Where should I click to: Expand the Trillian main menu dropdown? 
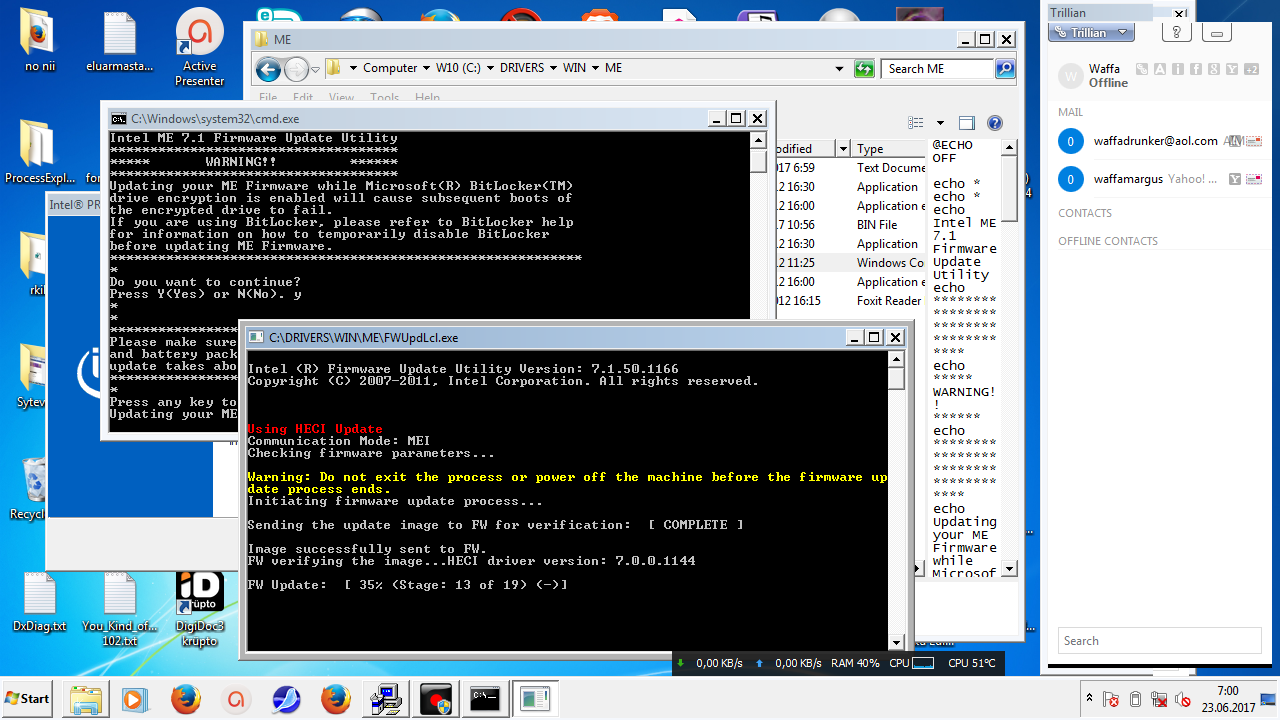tap(1090, 33)
